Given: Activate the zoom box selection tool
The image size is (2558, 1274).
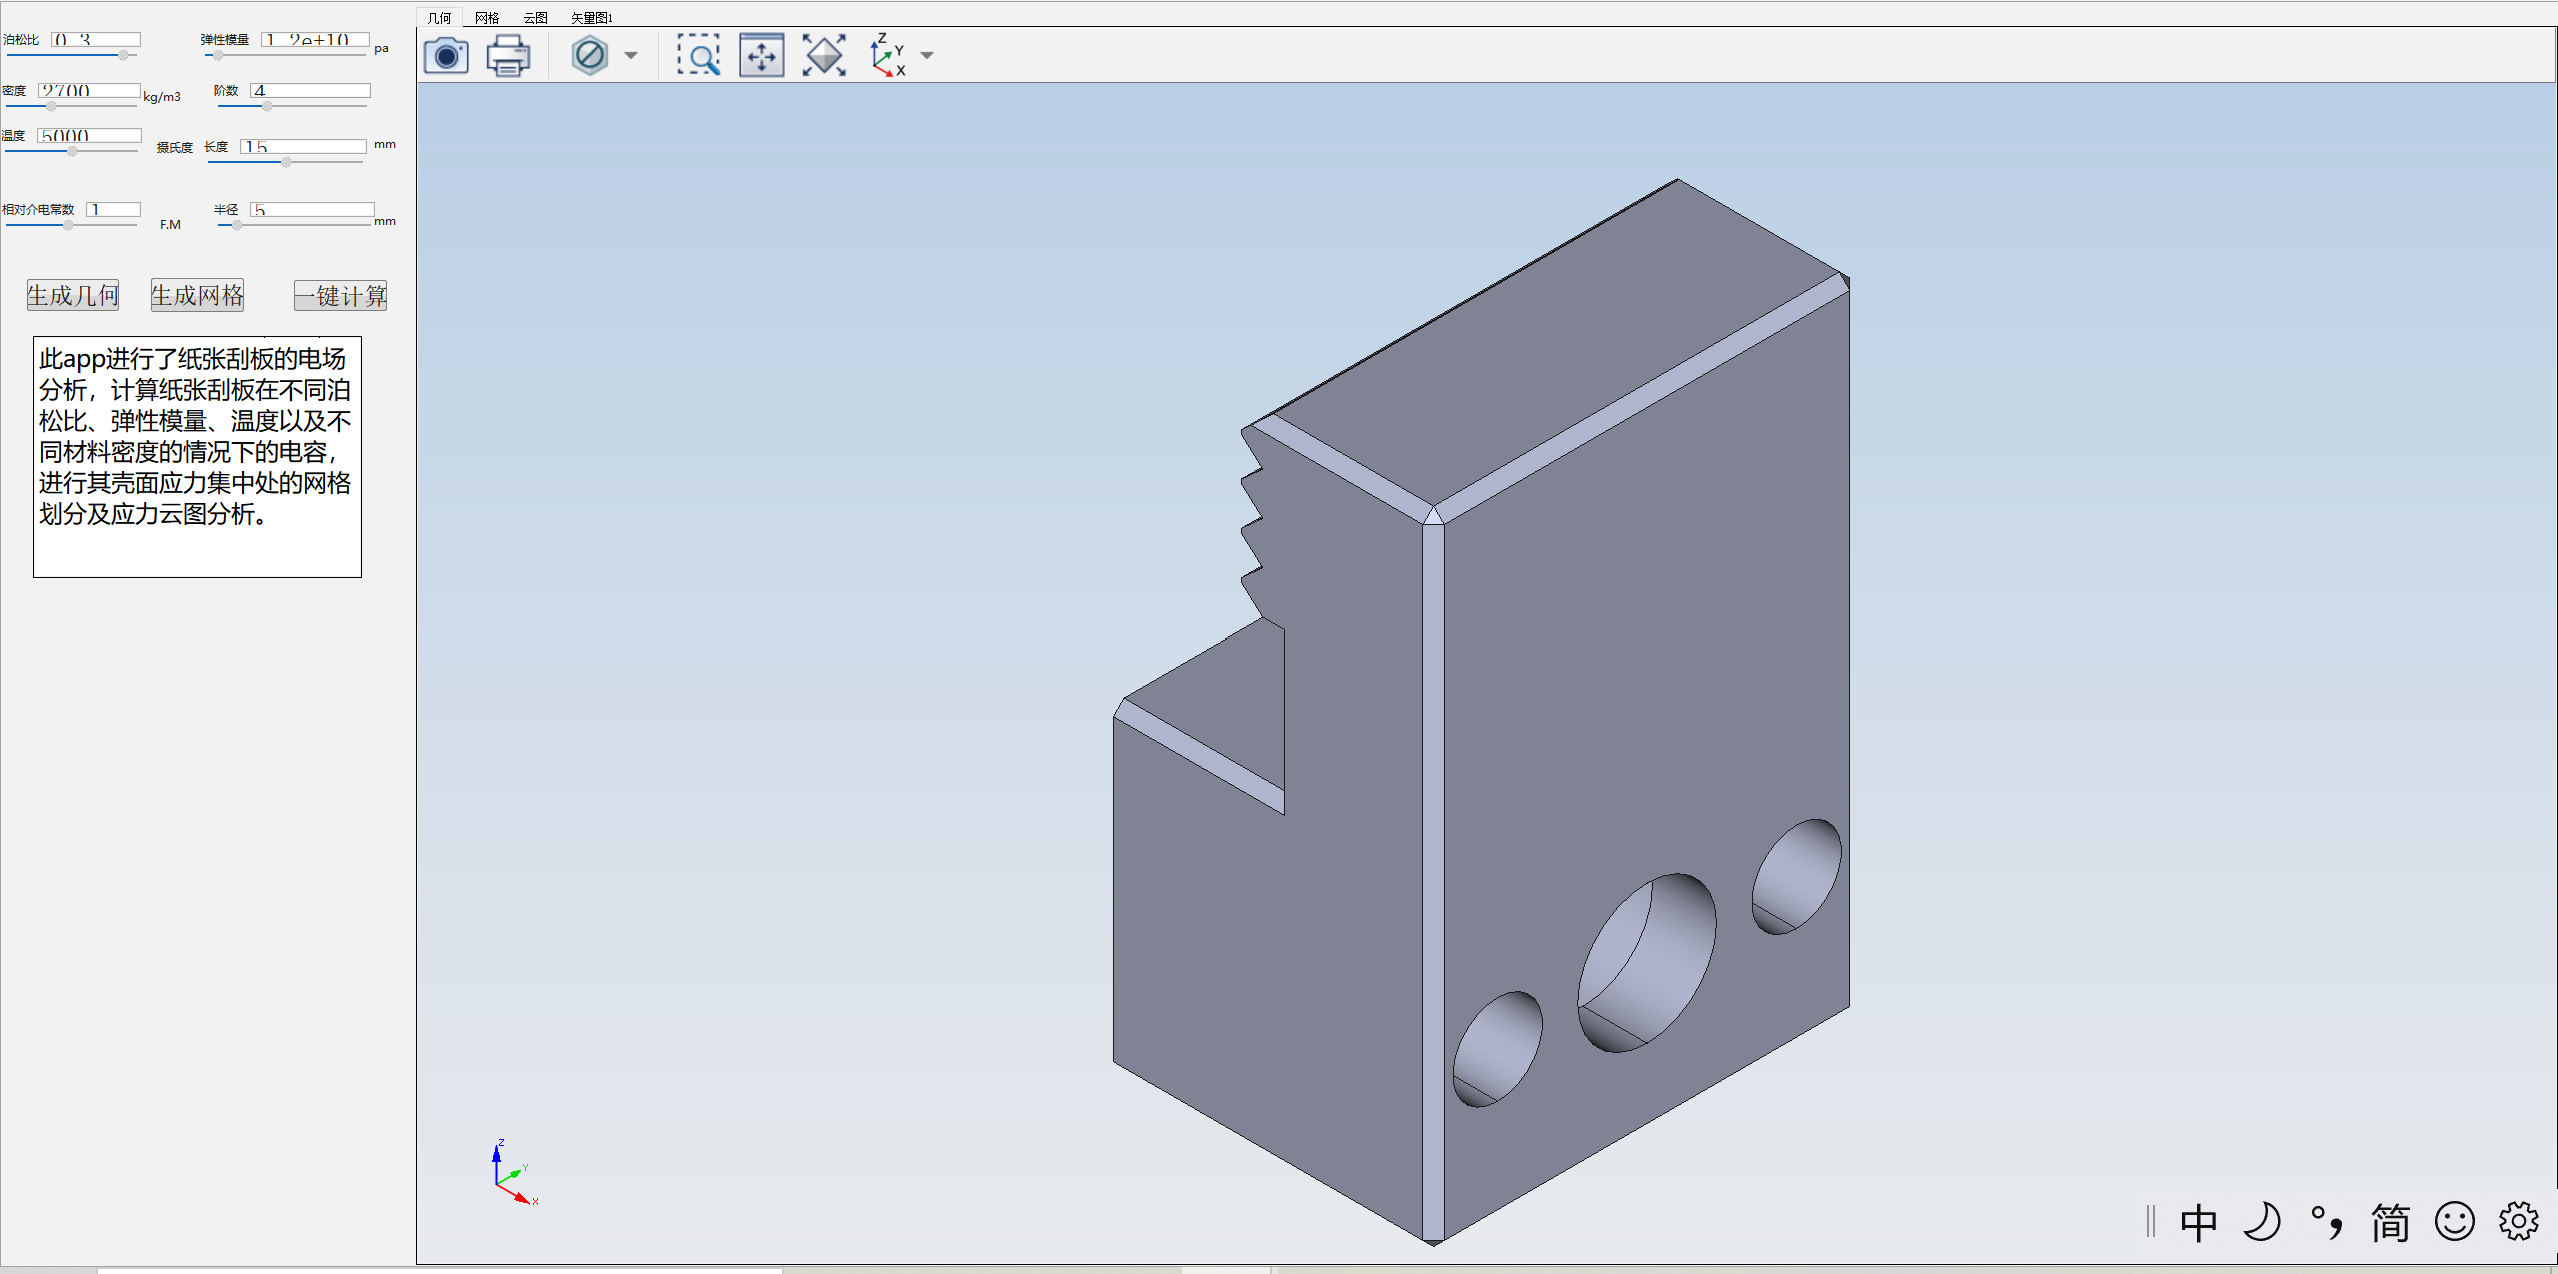Looking at the screenshot, I should (x=698, y=55).
